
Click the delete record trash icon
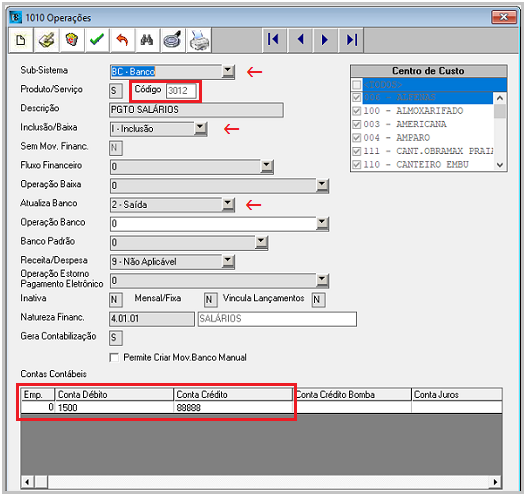pos(72,40)
